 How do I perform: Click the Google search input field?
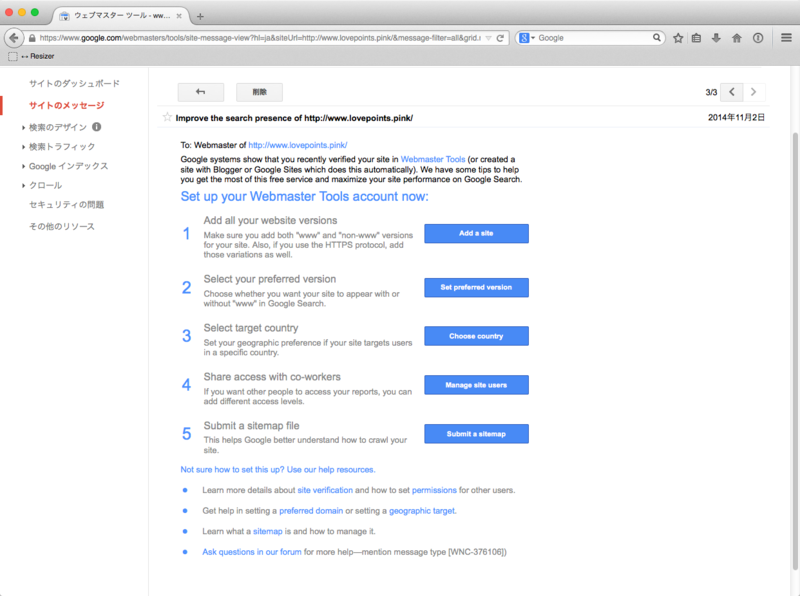click(594, 38)
